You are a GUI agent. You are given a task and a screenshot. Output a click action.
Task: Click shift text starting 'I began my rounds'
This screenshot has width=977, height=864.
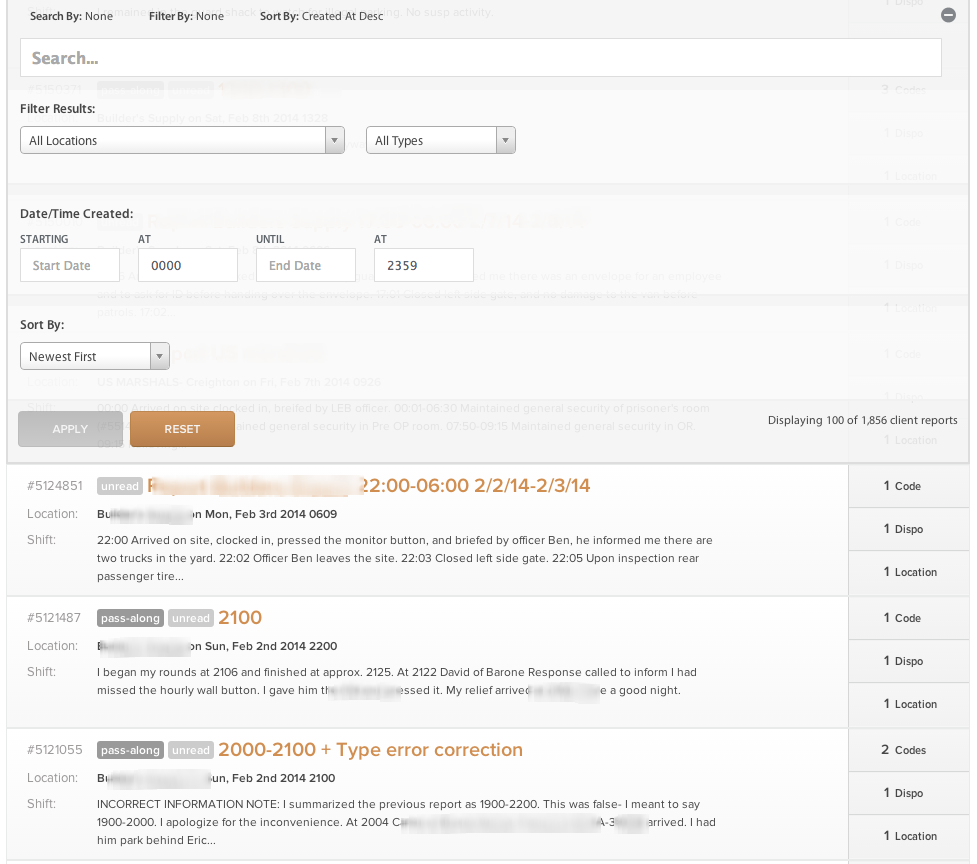tap(397, 681)
